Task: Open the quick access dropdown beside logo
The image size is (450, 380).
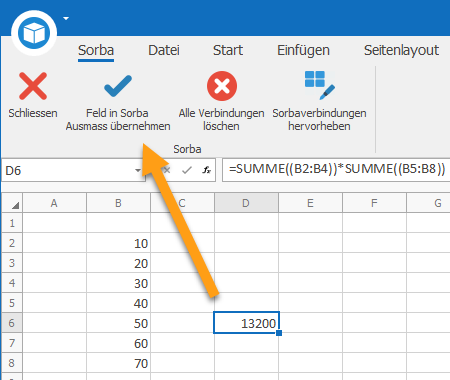Action: pyautogui.click(x=66, y=18)
